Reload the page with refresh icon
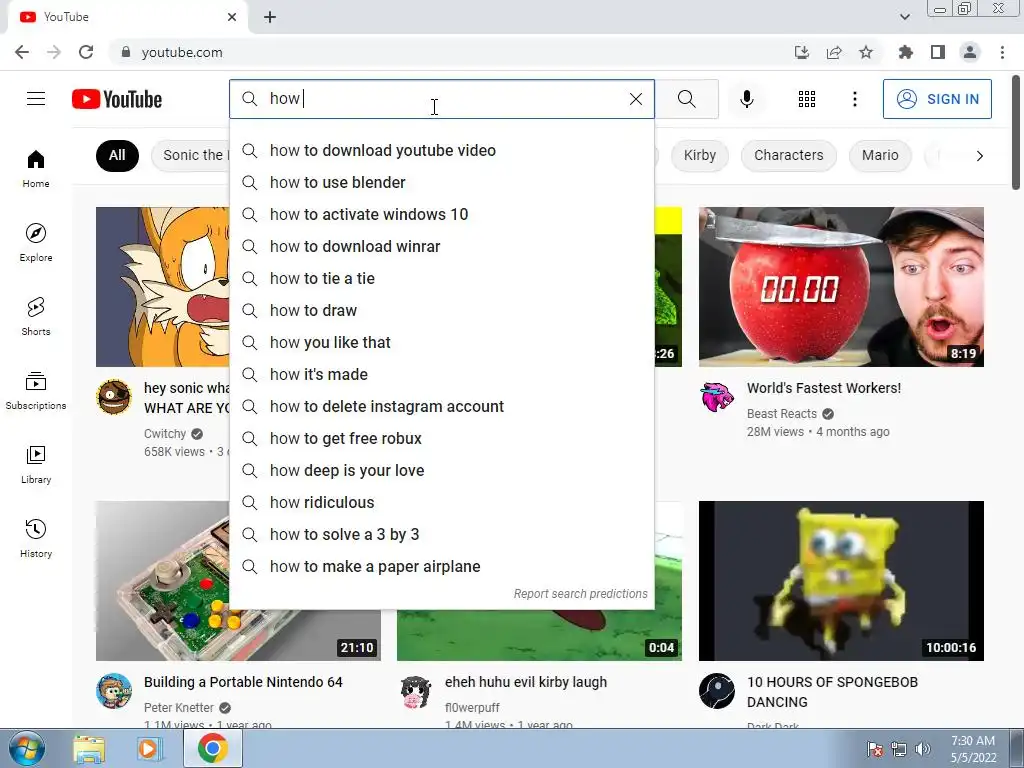Image resolution: width=1024 pixels, height=768 pixels. (86, 52)
